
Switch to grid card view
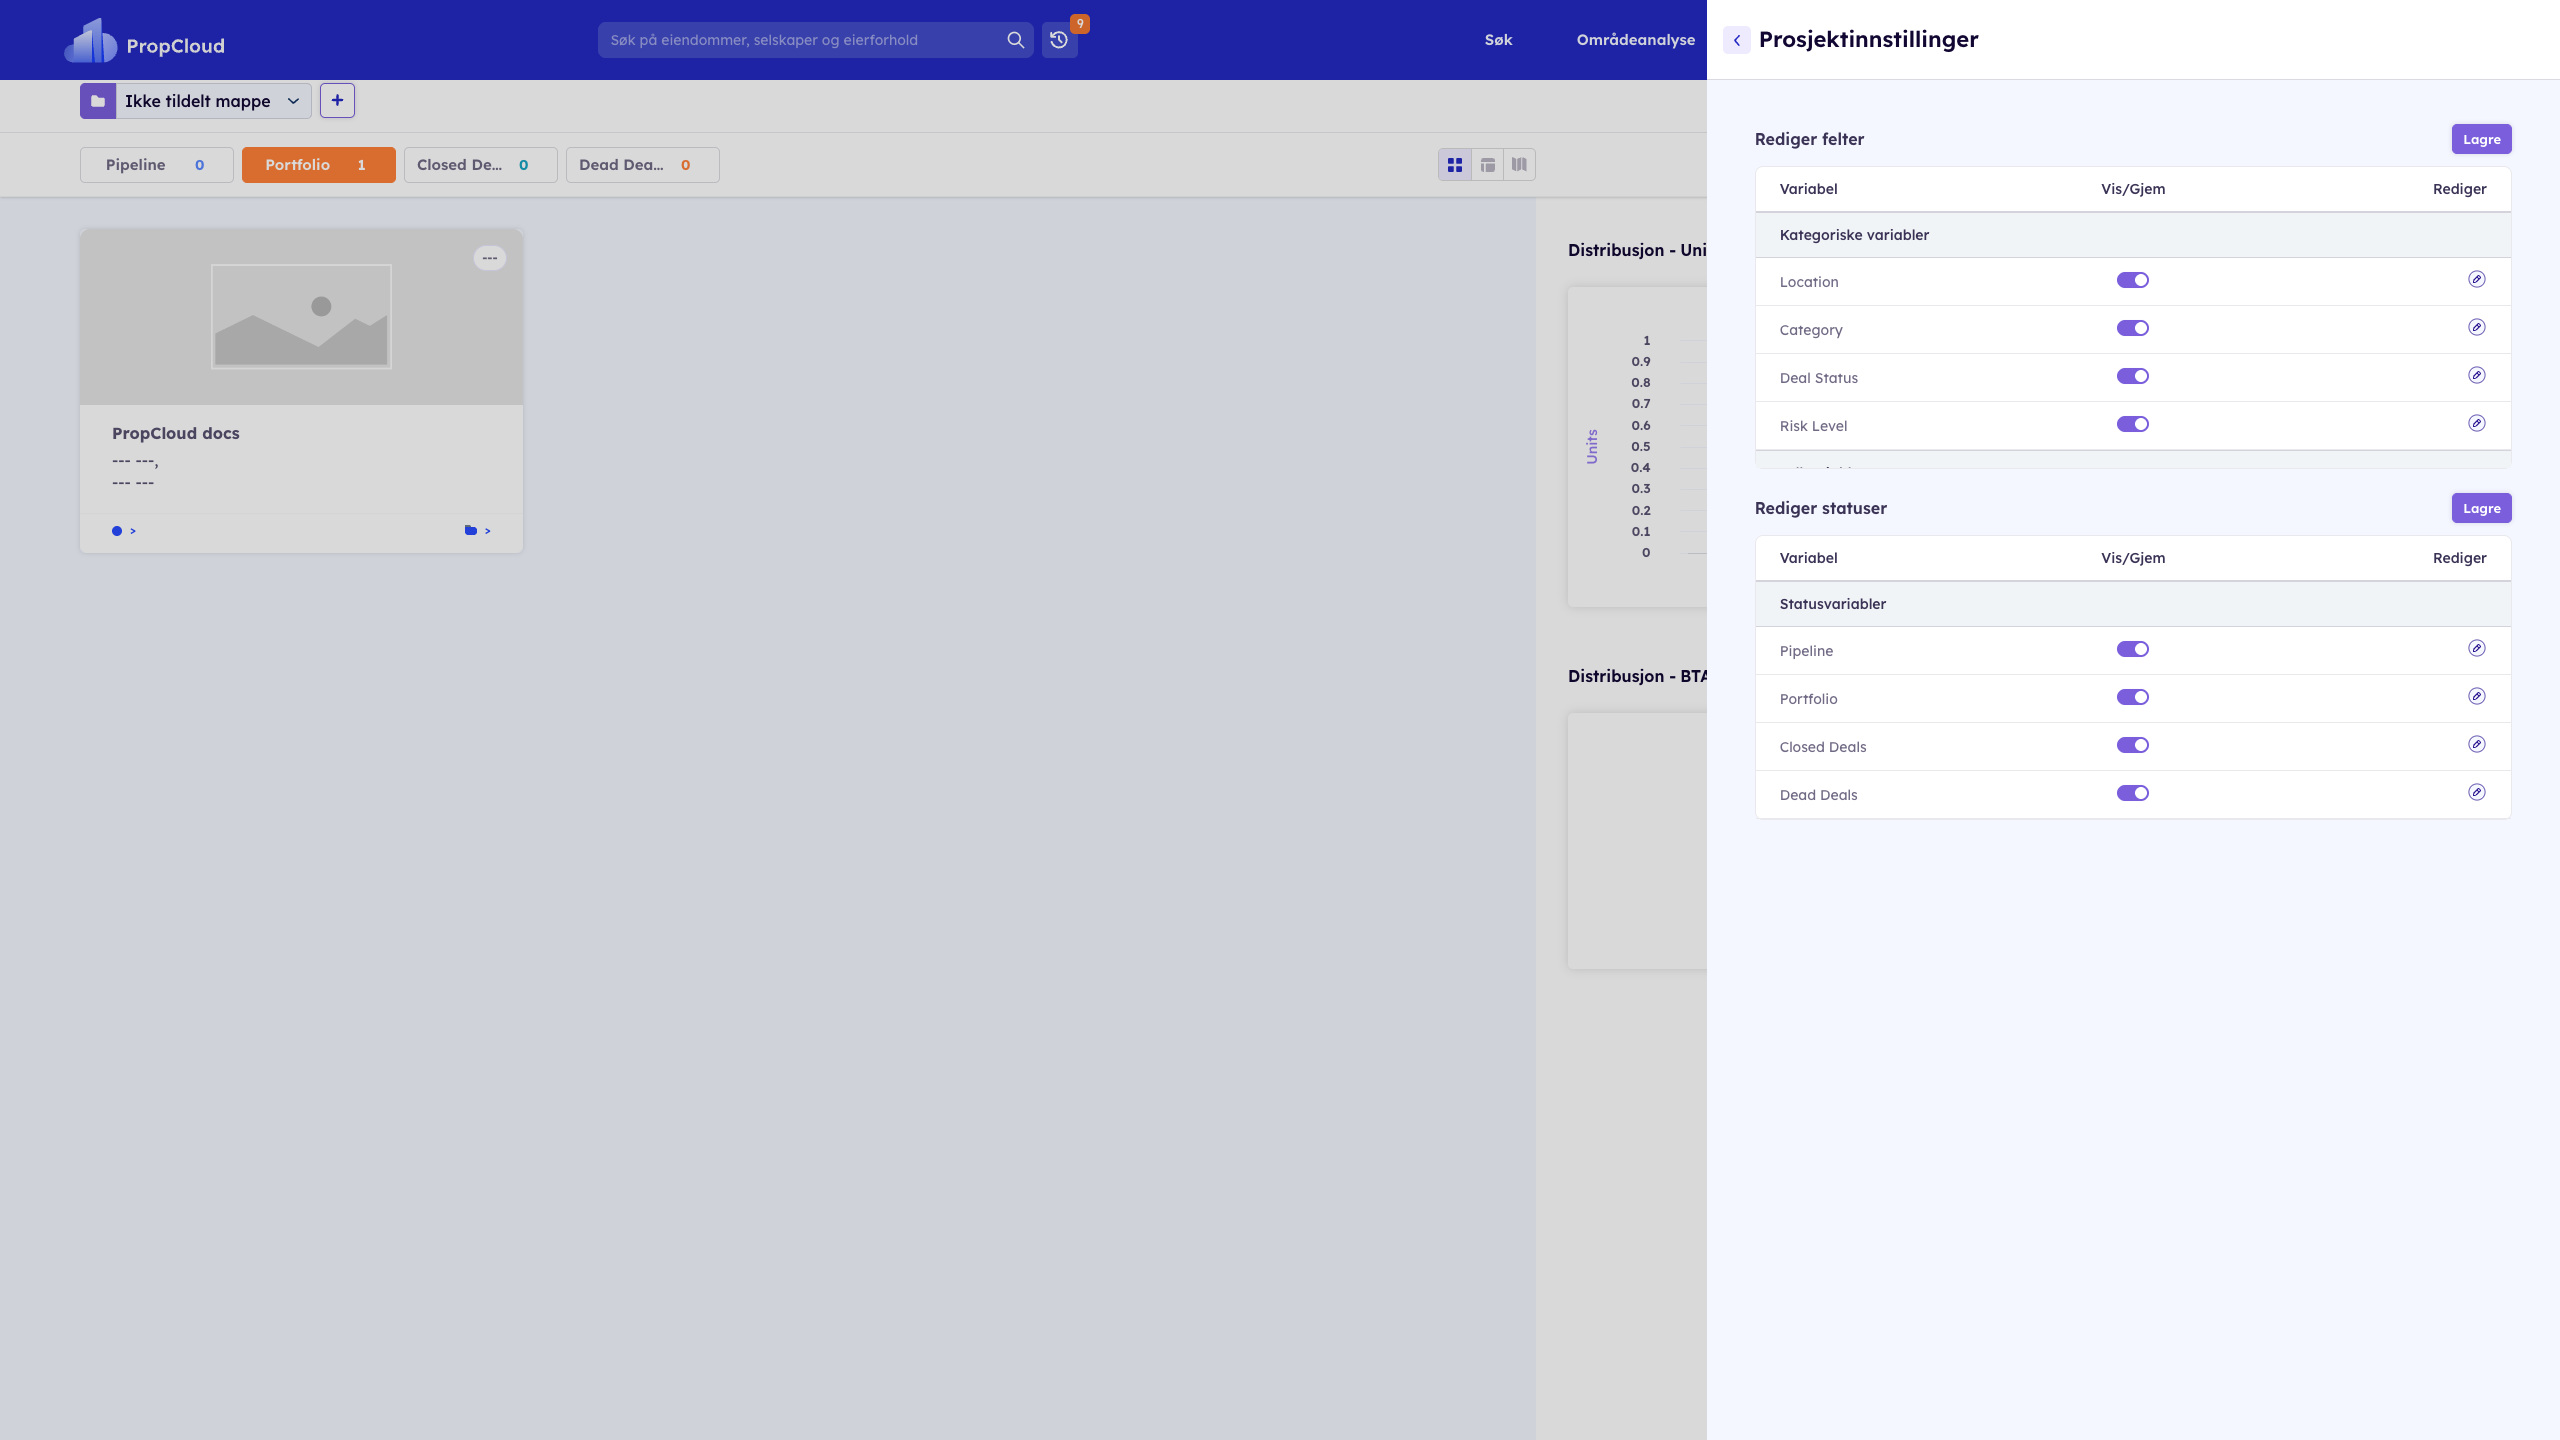click(1455, 165)
